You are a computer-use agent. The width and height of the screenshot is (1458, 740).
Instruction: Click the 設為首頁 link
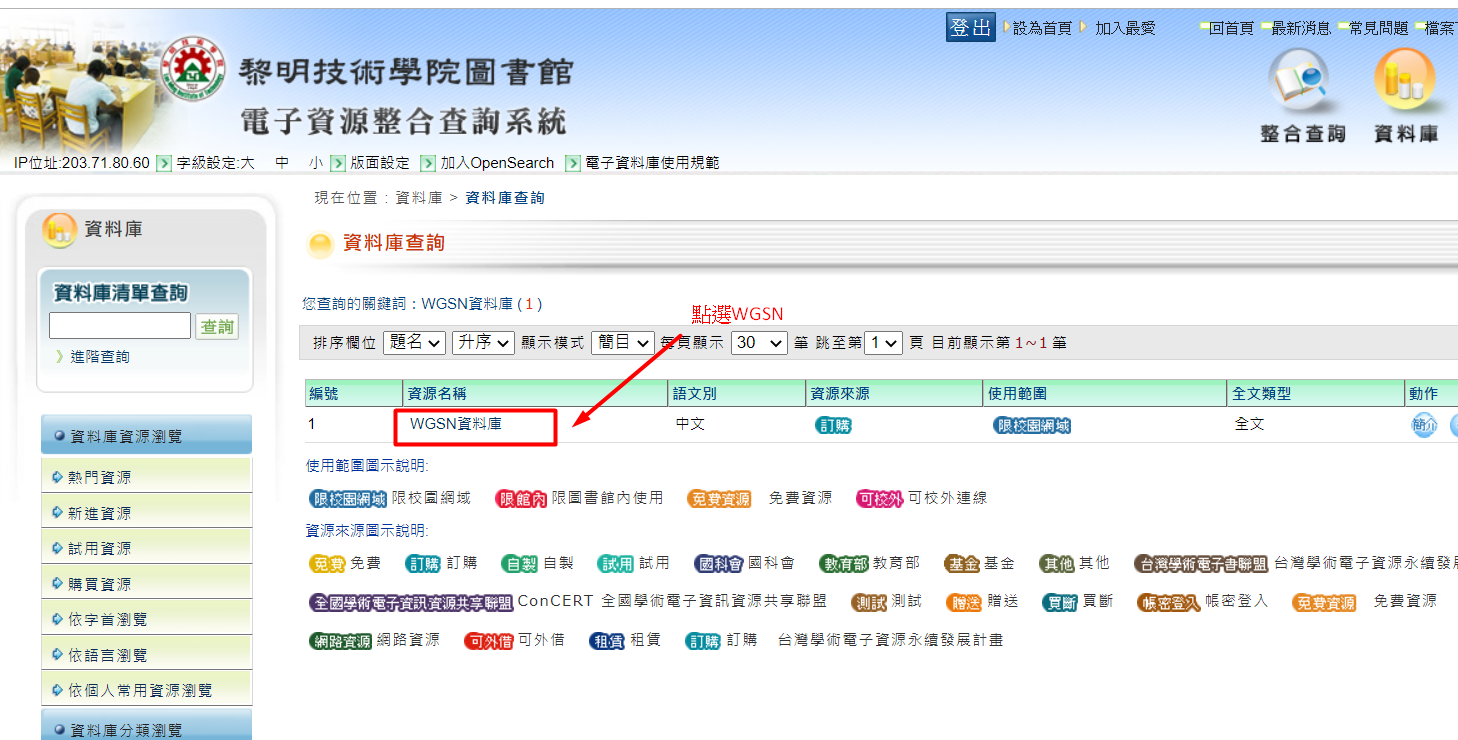(1042, 28)
